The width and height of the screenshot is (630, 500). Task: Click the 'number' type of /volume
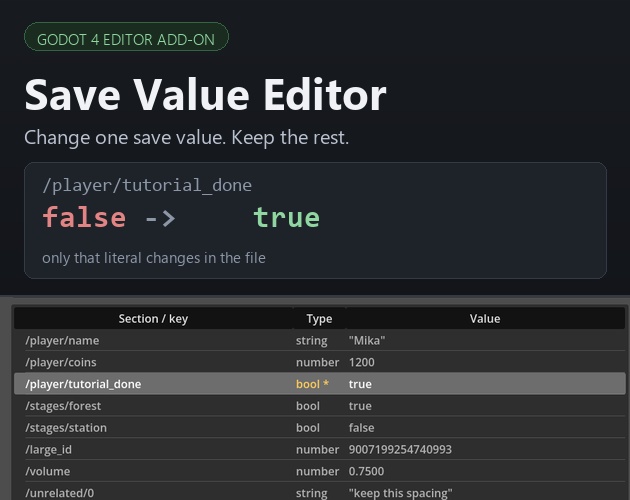(x=317, y=471)
